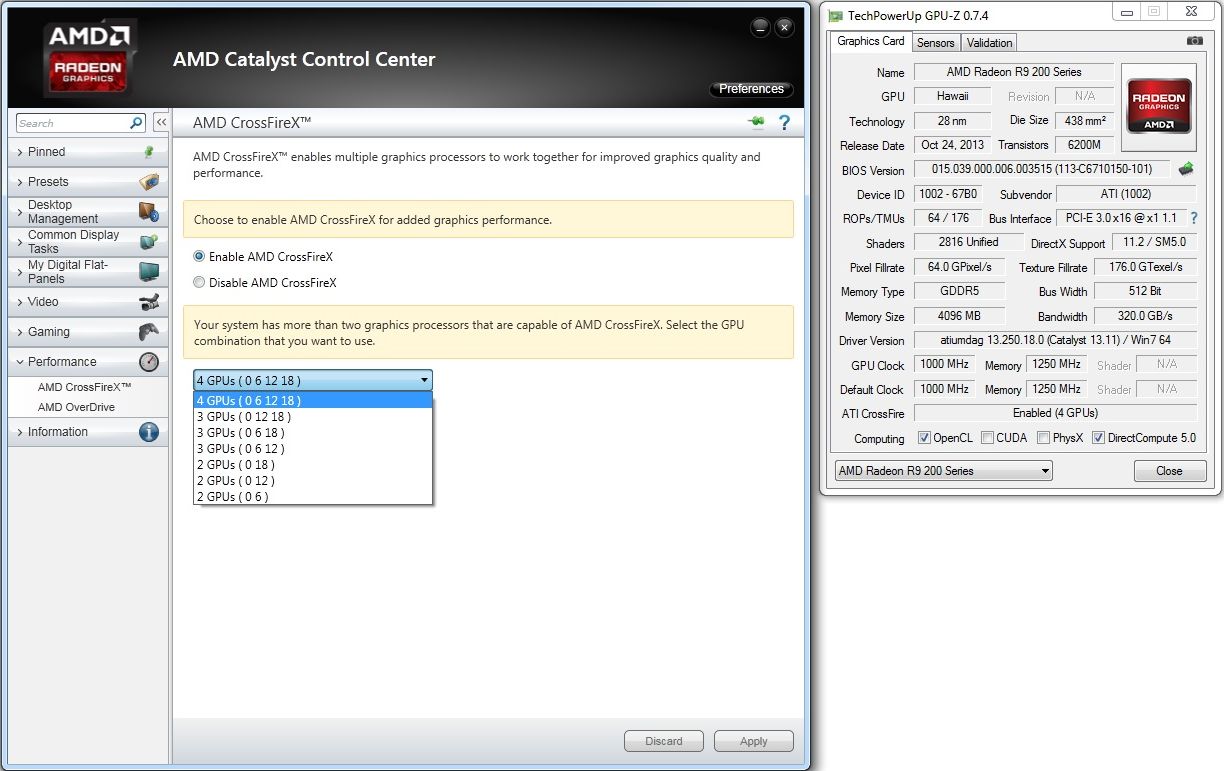The width and height of the screenshot is (1224, 771).
Task: Click the BIOS save chip icon in GPU-Z
Action: tap(1187, 169)
